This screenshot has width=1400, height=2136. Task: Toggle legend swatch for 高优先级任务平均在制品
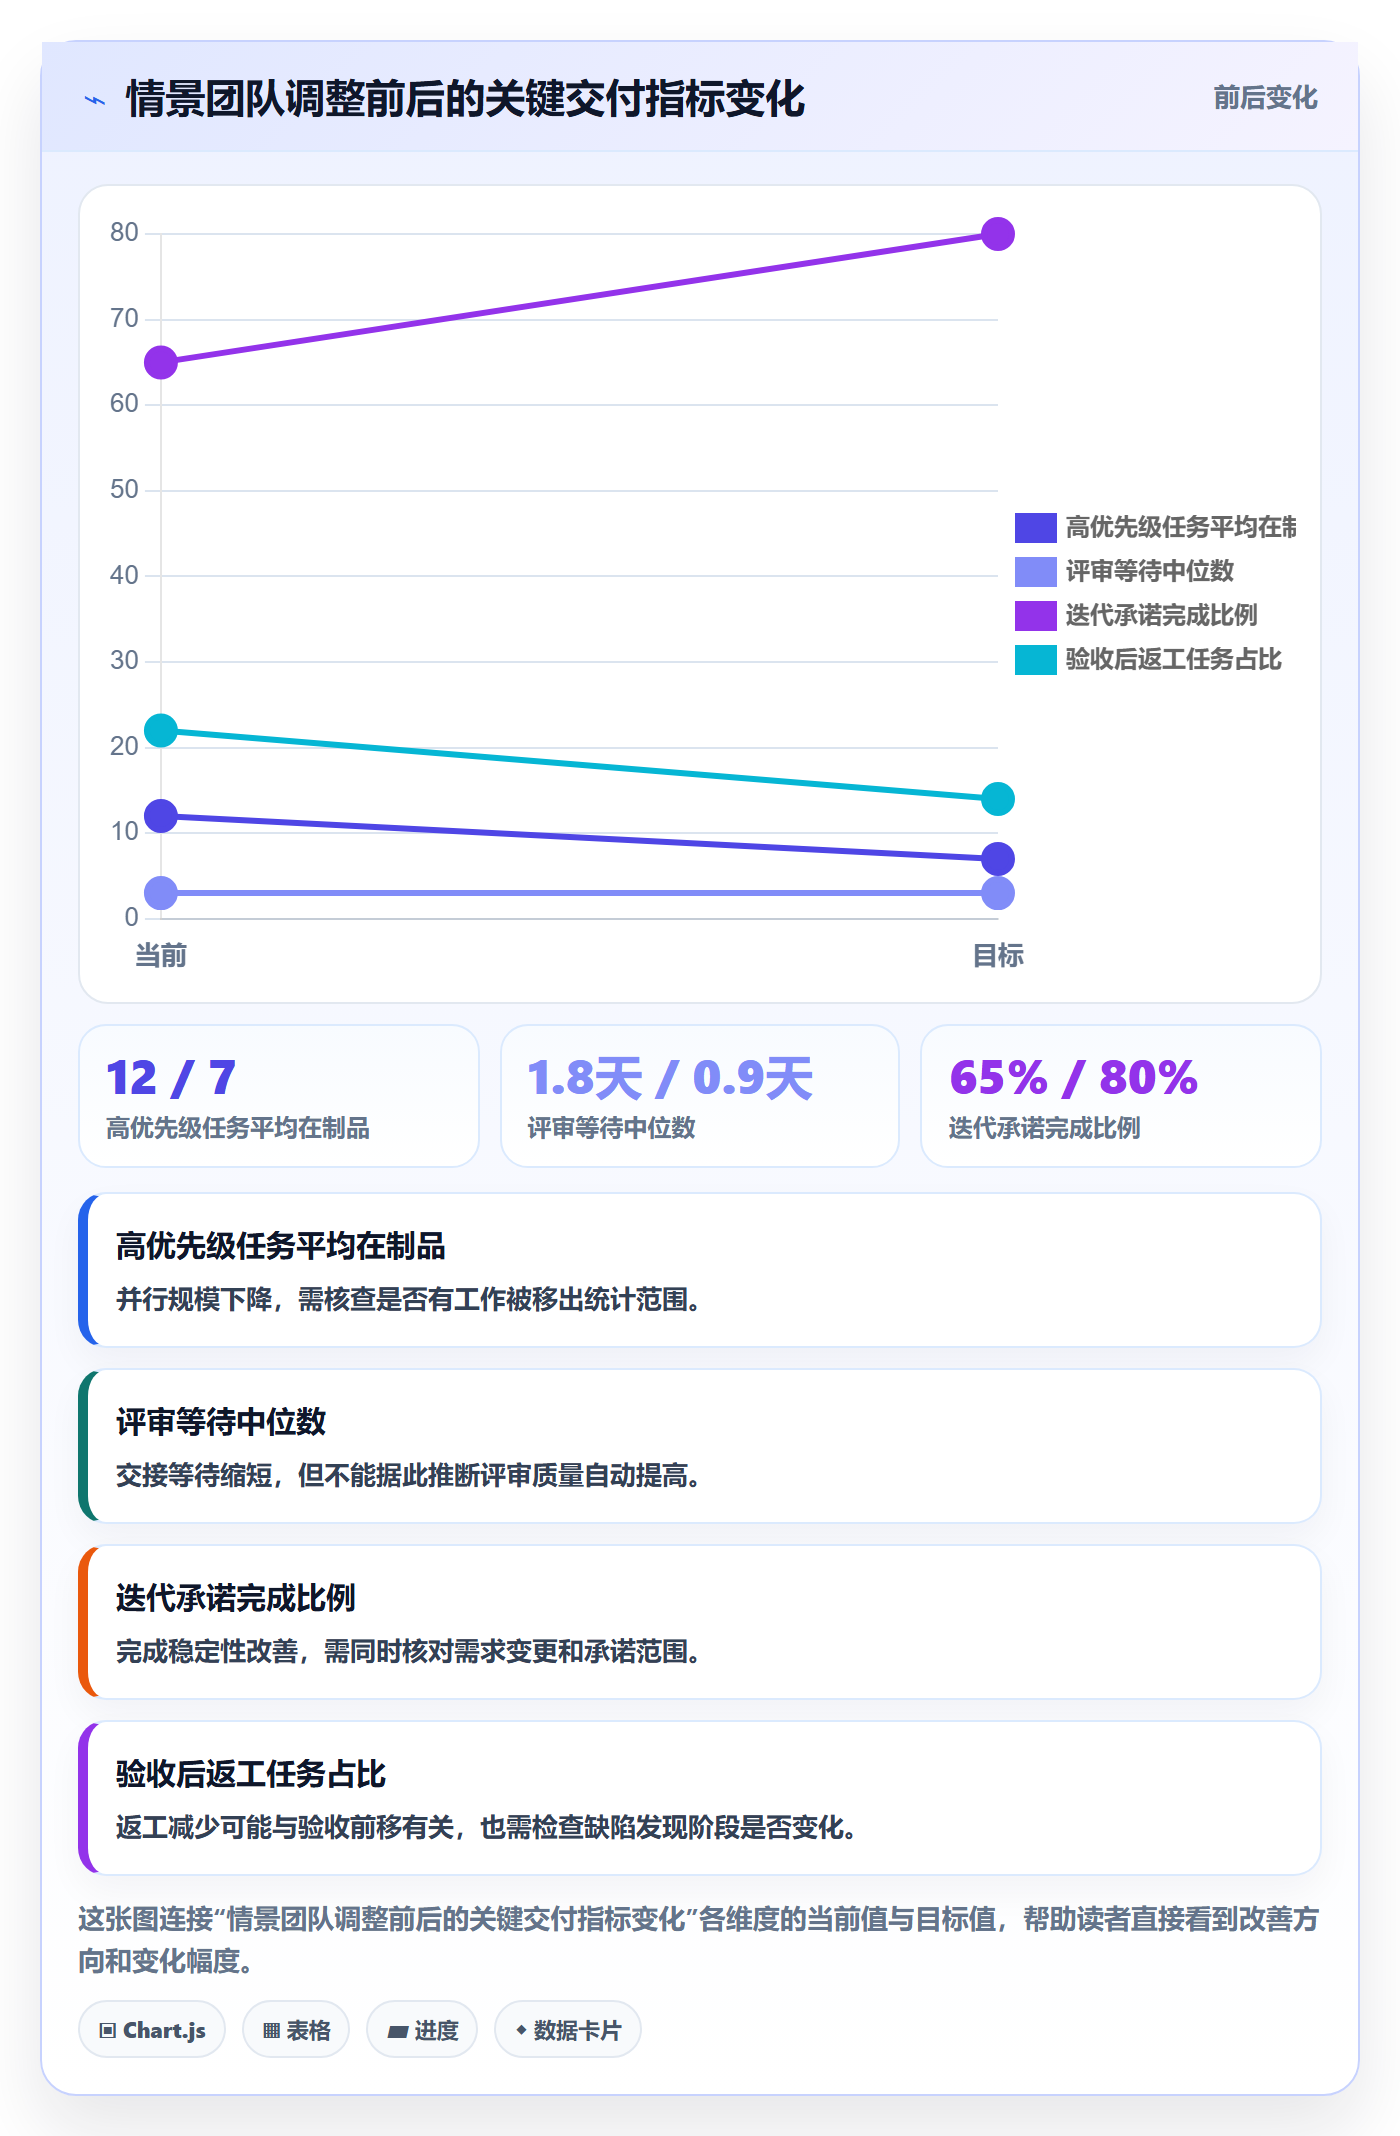(x=1035, y=527)
